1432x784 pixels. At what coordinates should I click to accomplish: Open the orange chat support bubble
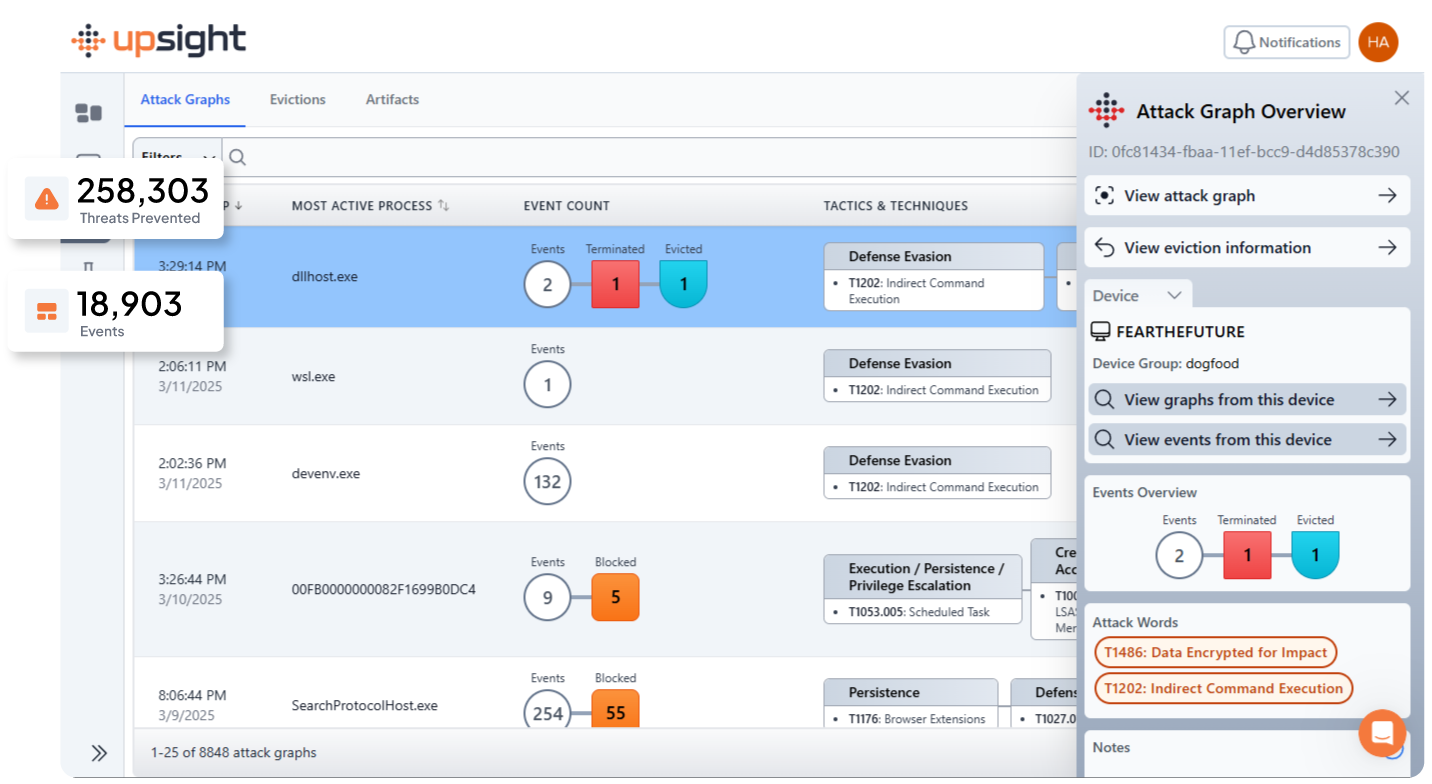tap(1382, 733)
